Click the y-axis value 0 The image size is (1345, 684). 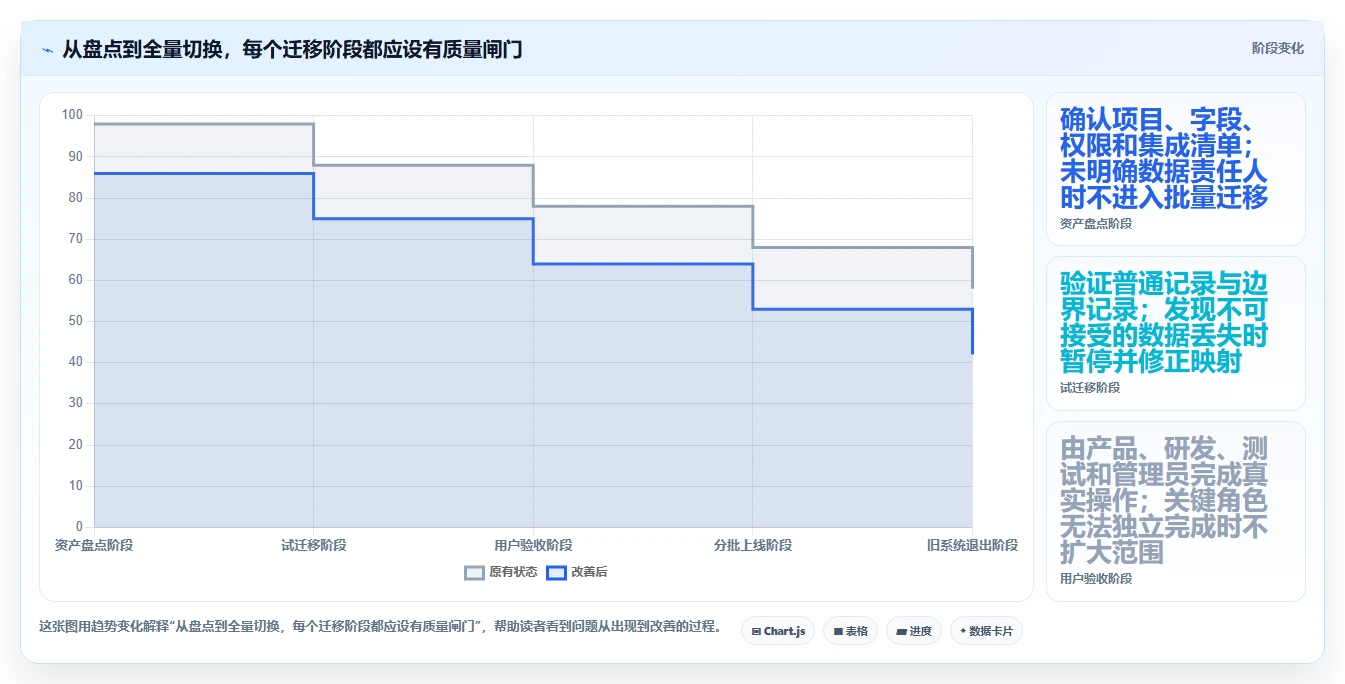point(79,527)
